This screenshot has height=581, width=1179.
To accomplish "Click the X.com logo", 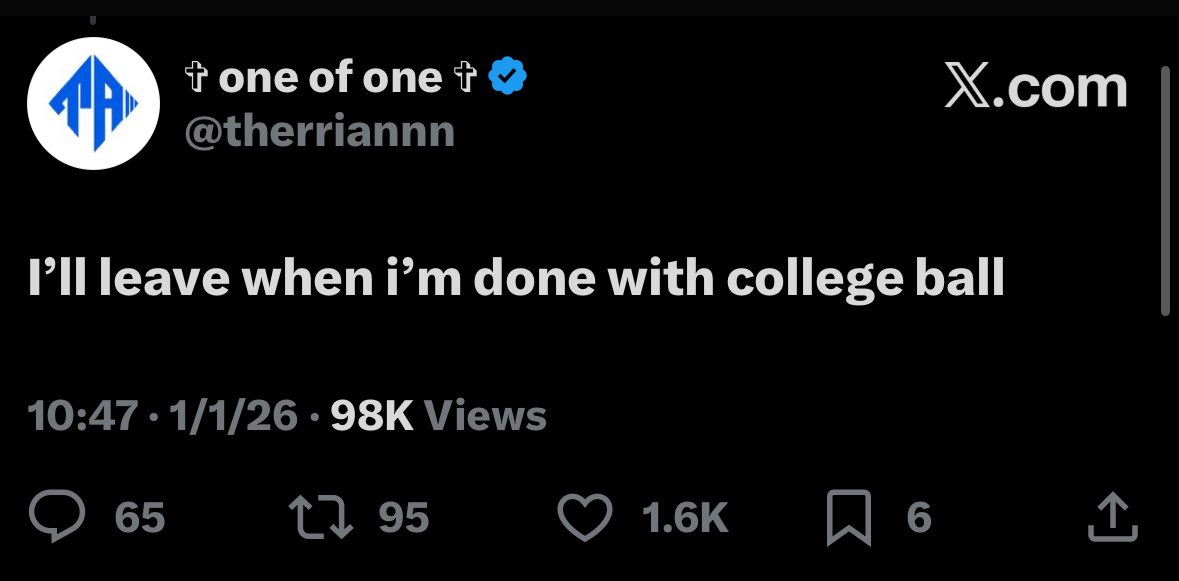I will (x=1036, y=88).
